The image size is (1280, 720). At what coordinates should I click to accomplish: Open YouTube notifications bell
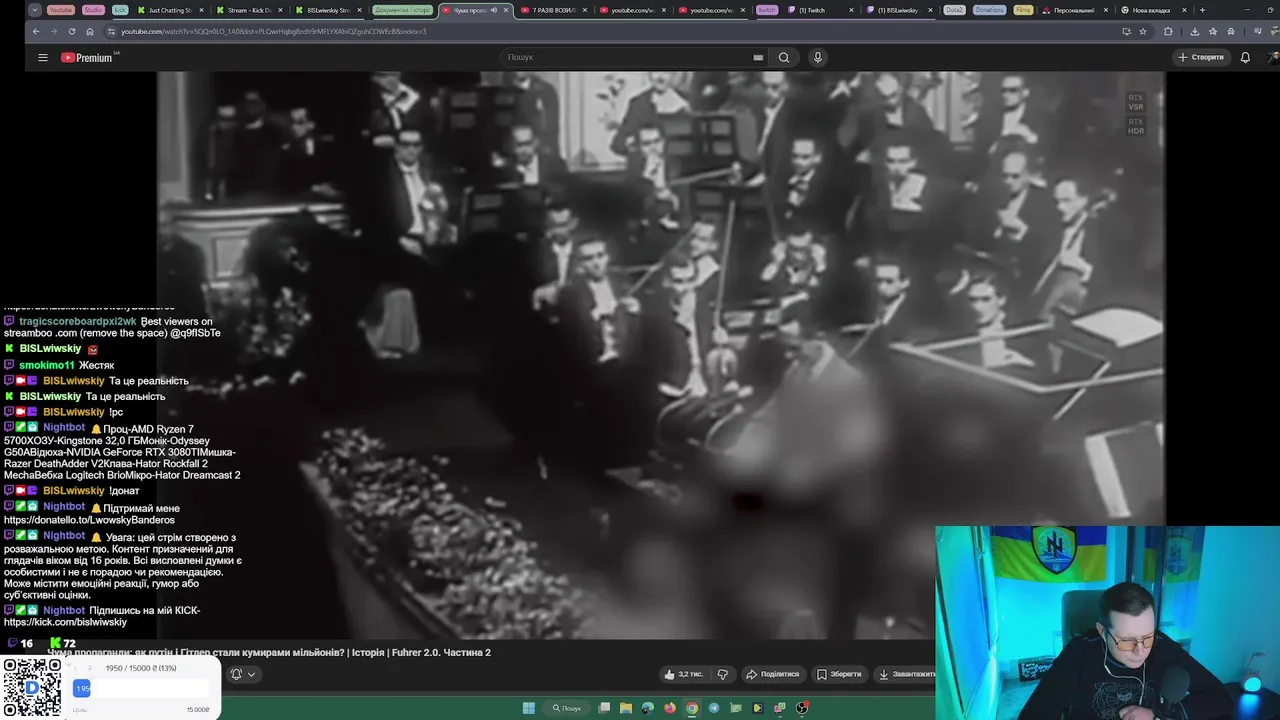click(x=1245, y=57)
